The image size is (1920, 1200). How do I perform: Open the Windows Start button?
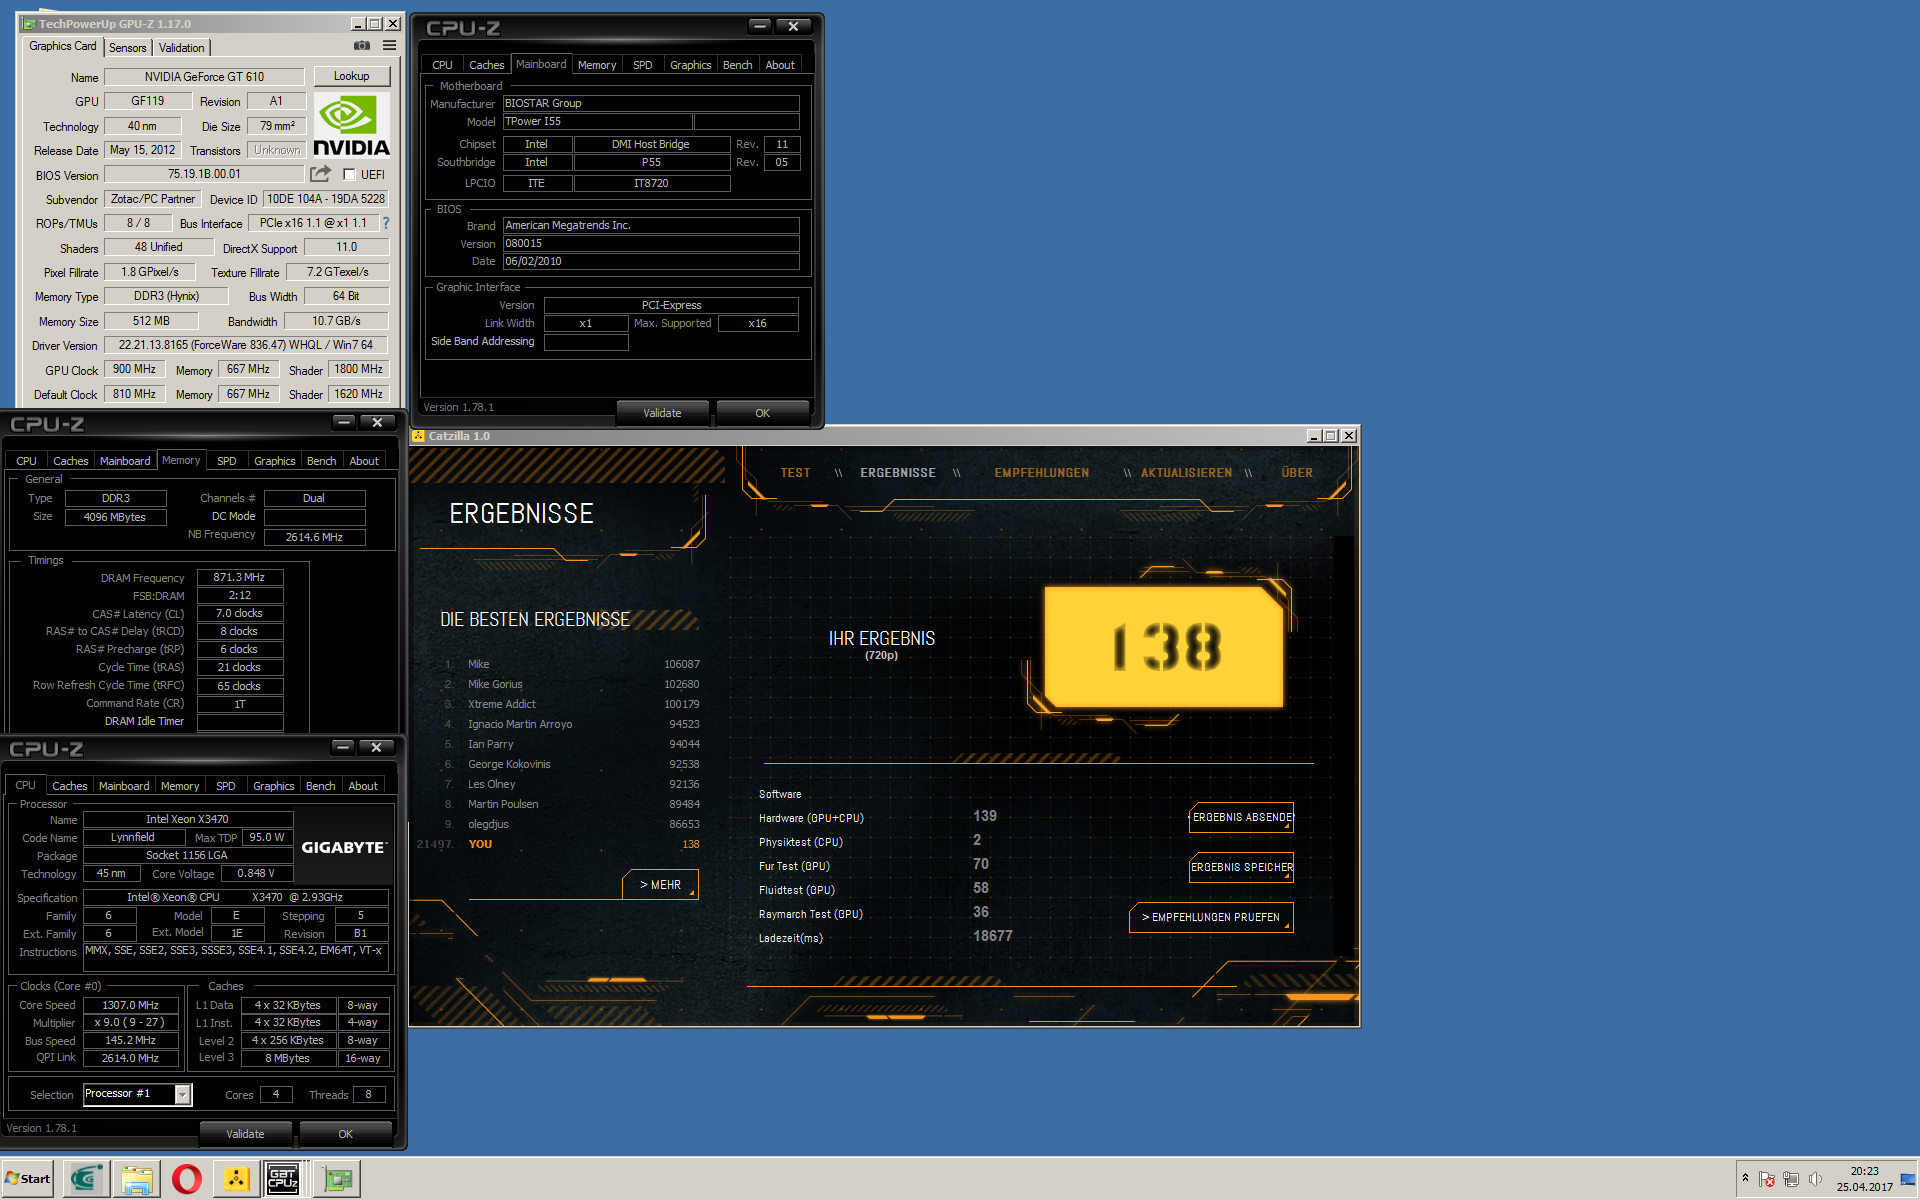[28, 1179]
